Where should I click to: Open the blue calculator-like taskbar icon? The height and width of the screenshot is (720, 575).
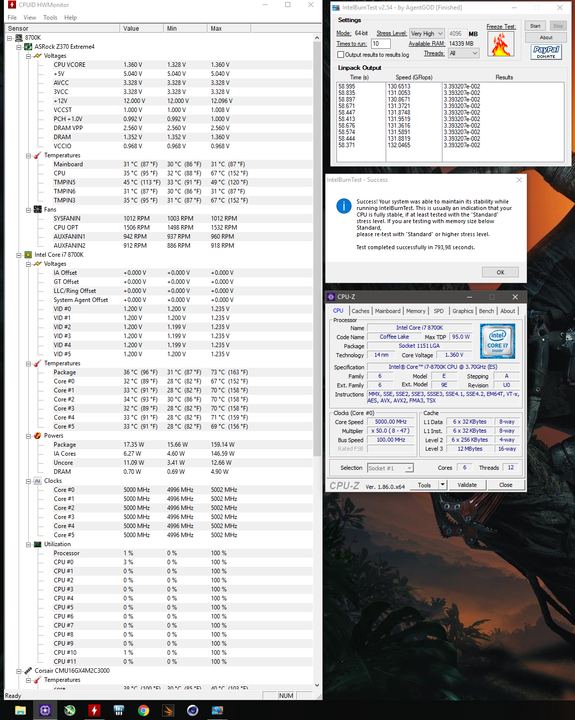coord(119,710)
